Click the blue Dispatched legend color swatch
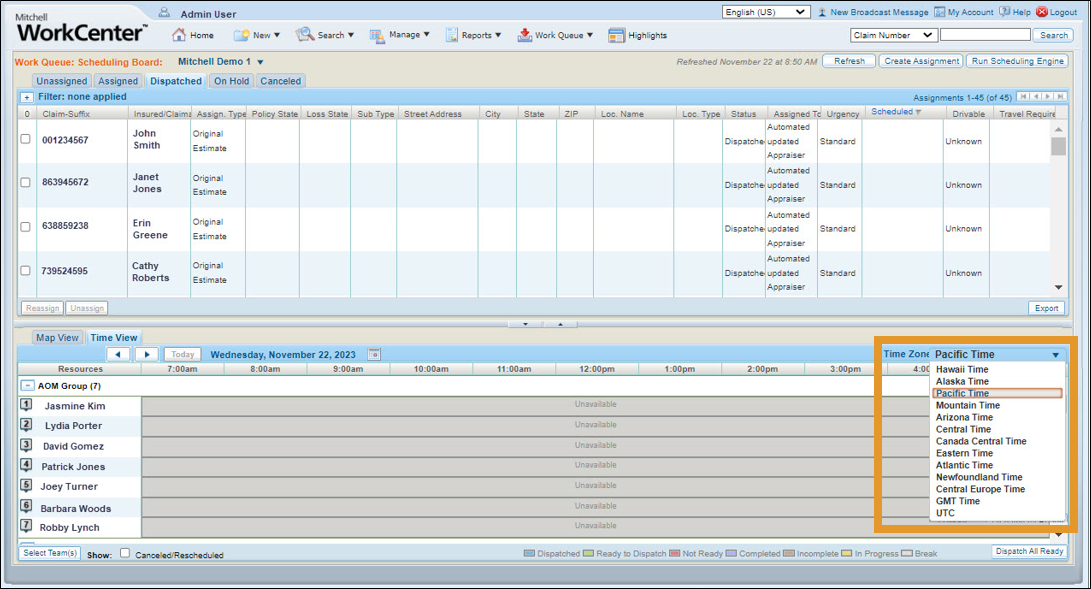Viewport: 1091px width, 589px height. pyautogui.click(x=530, y=553)
